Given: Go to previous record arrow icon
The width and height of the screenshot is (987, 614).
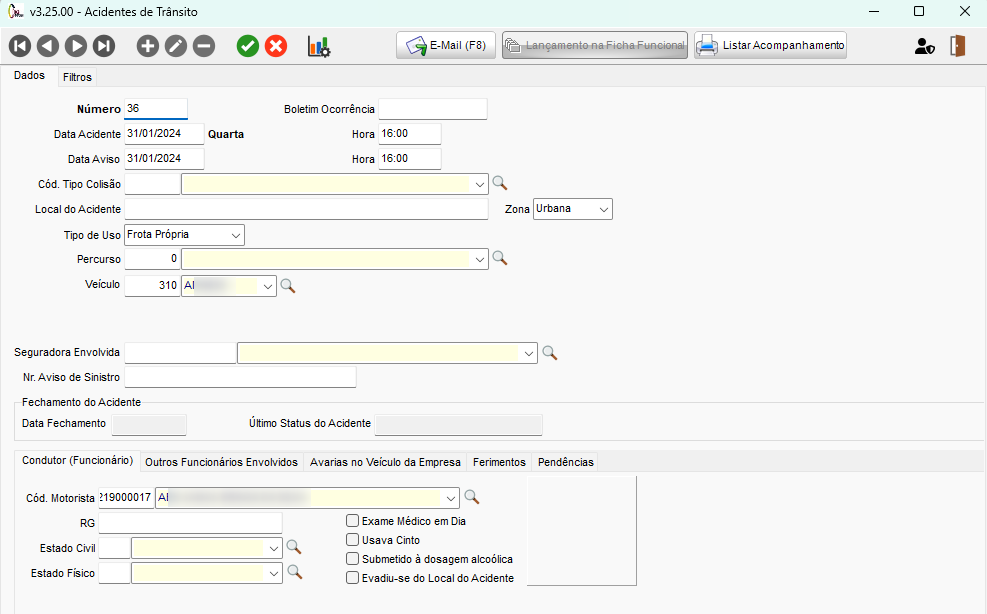Looking at the screenshot, I should (48, 46).
